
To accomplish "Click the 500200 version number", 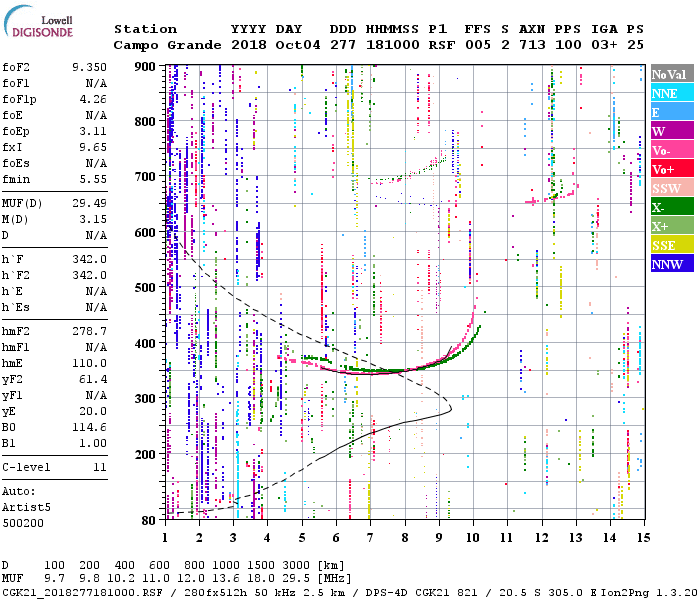I will click(23, 523).
